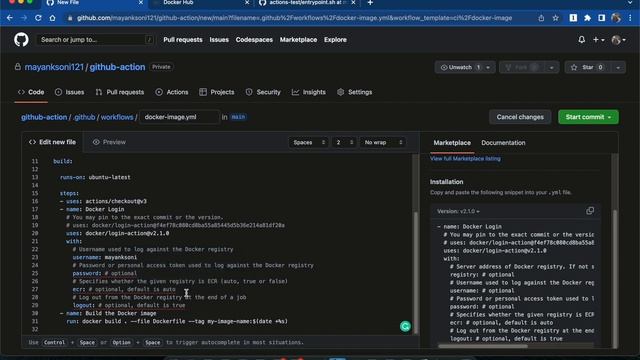
Task: Click the GitHub Octocat logo
Action: [21, 40]
